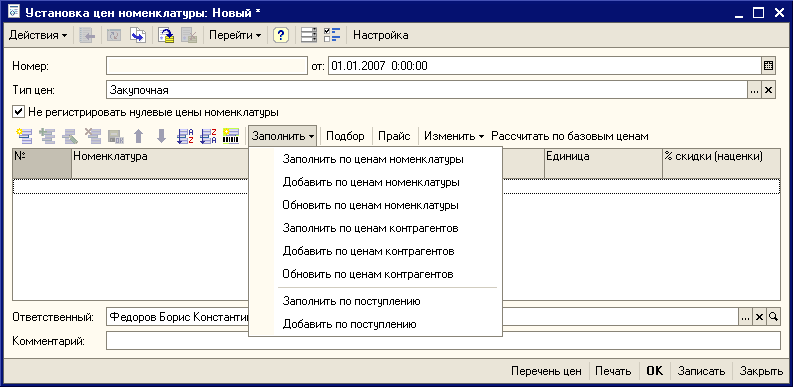Open help via the question mark icon
The height and width of the screenshot is (388, 794).
click(281, 35)
